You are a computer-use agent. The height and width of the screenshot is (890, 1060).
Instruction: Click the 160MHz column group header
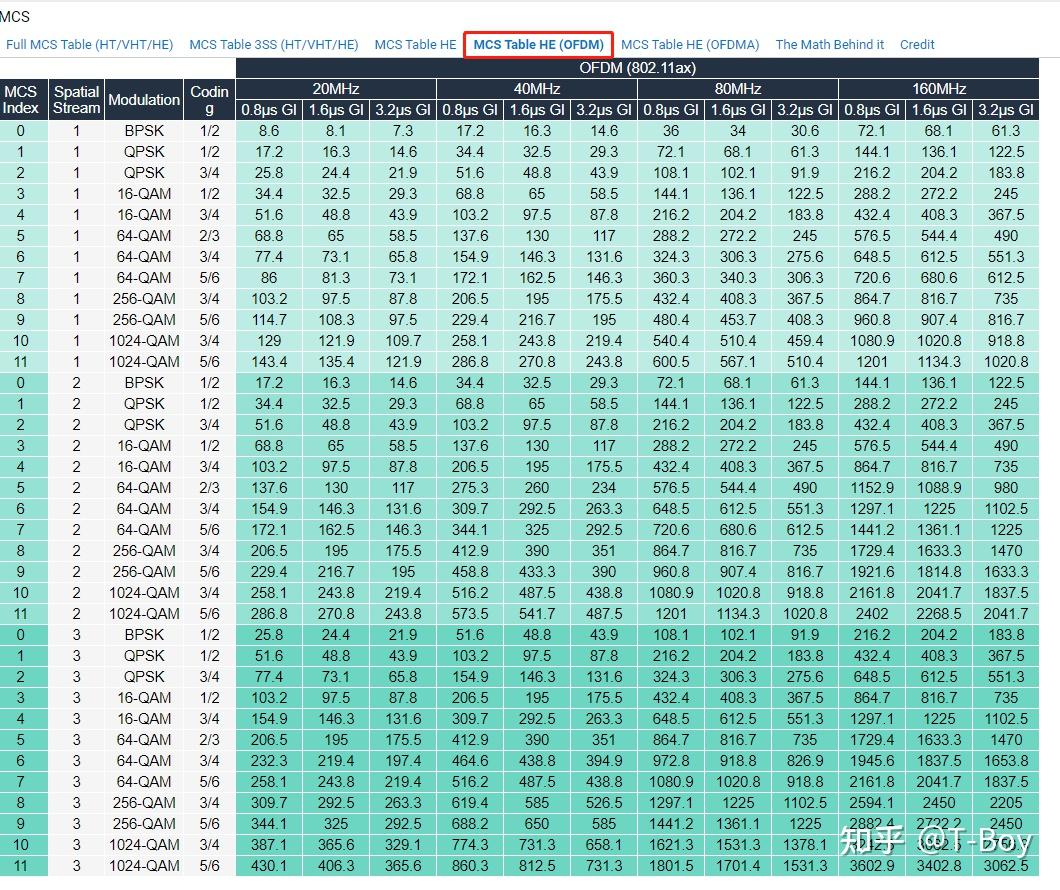pyautogui.click(x=939, y=89)
